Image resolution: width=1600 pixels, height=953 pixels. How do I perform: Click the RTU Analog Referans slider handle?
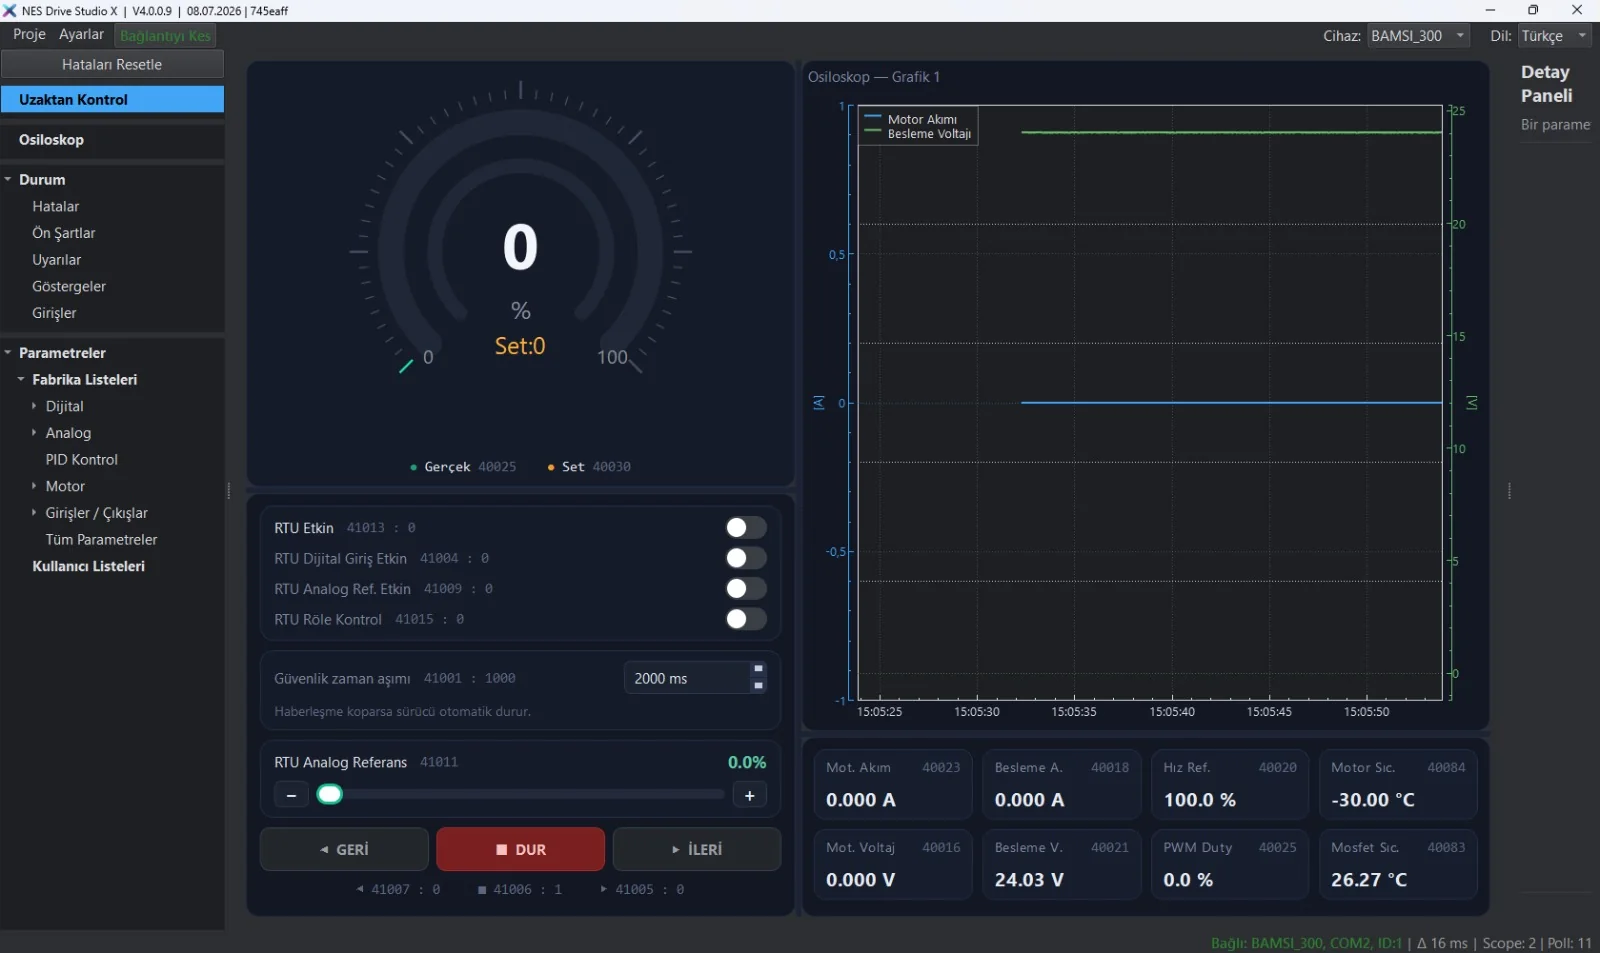(x=330, y=795)
